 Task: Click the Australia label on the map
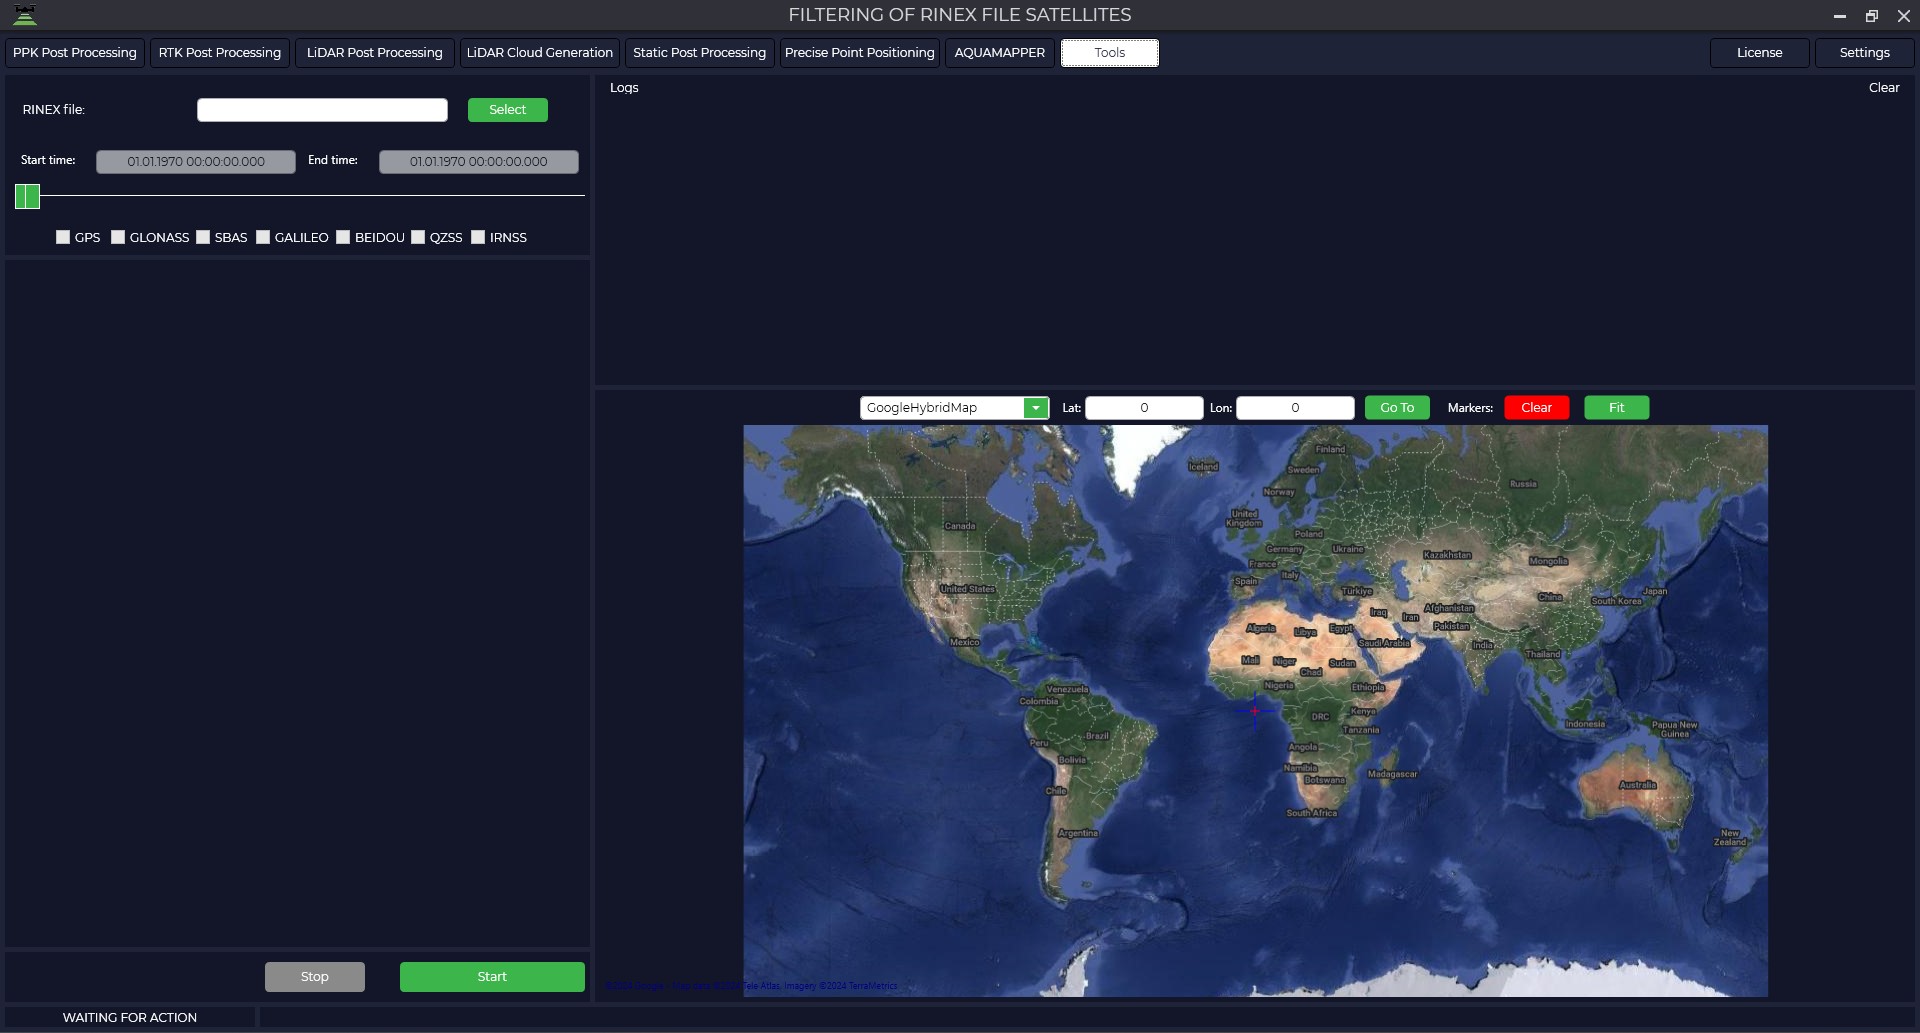pyautogui.click(x=1638, y=785)
